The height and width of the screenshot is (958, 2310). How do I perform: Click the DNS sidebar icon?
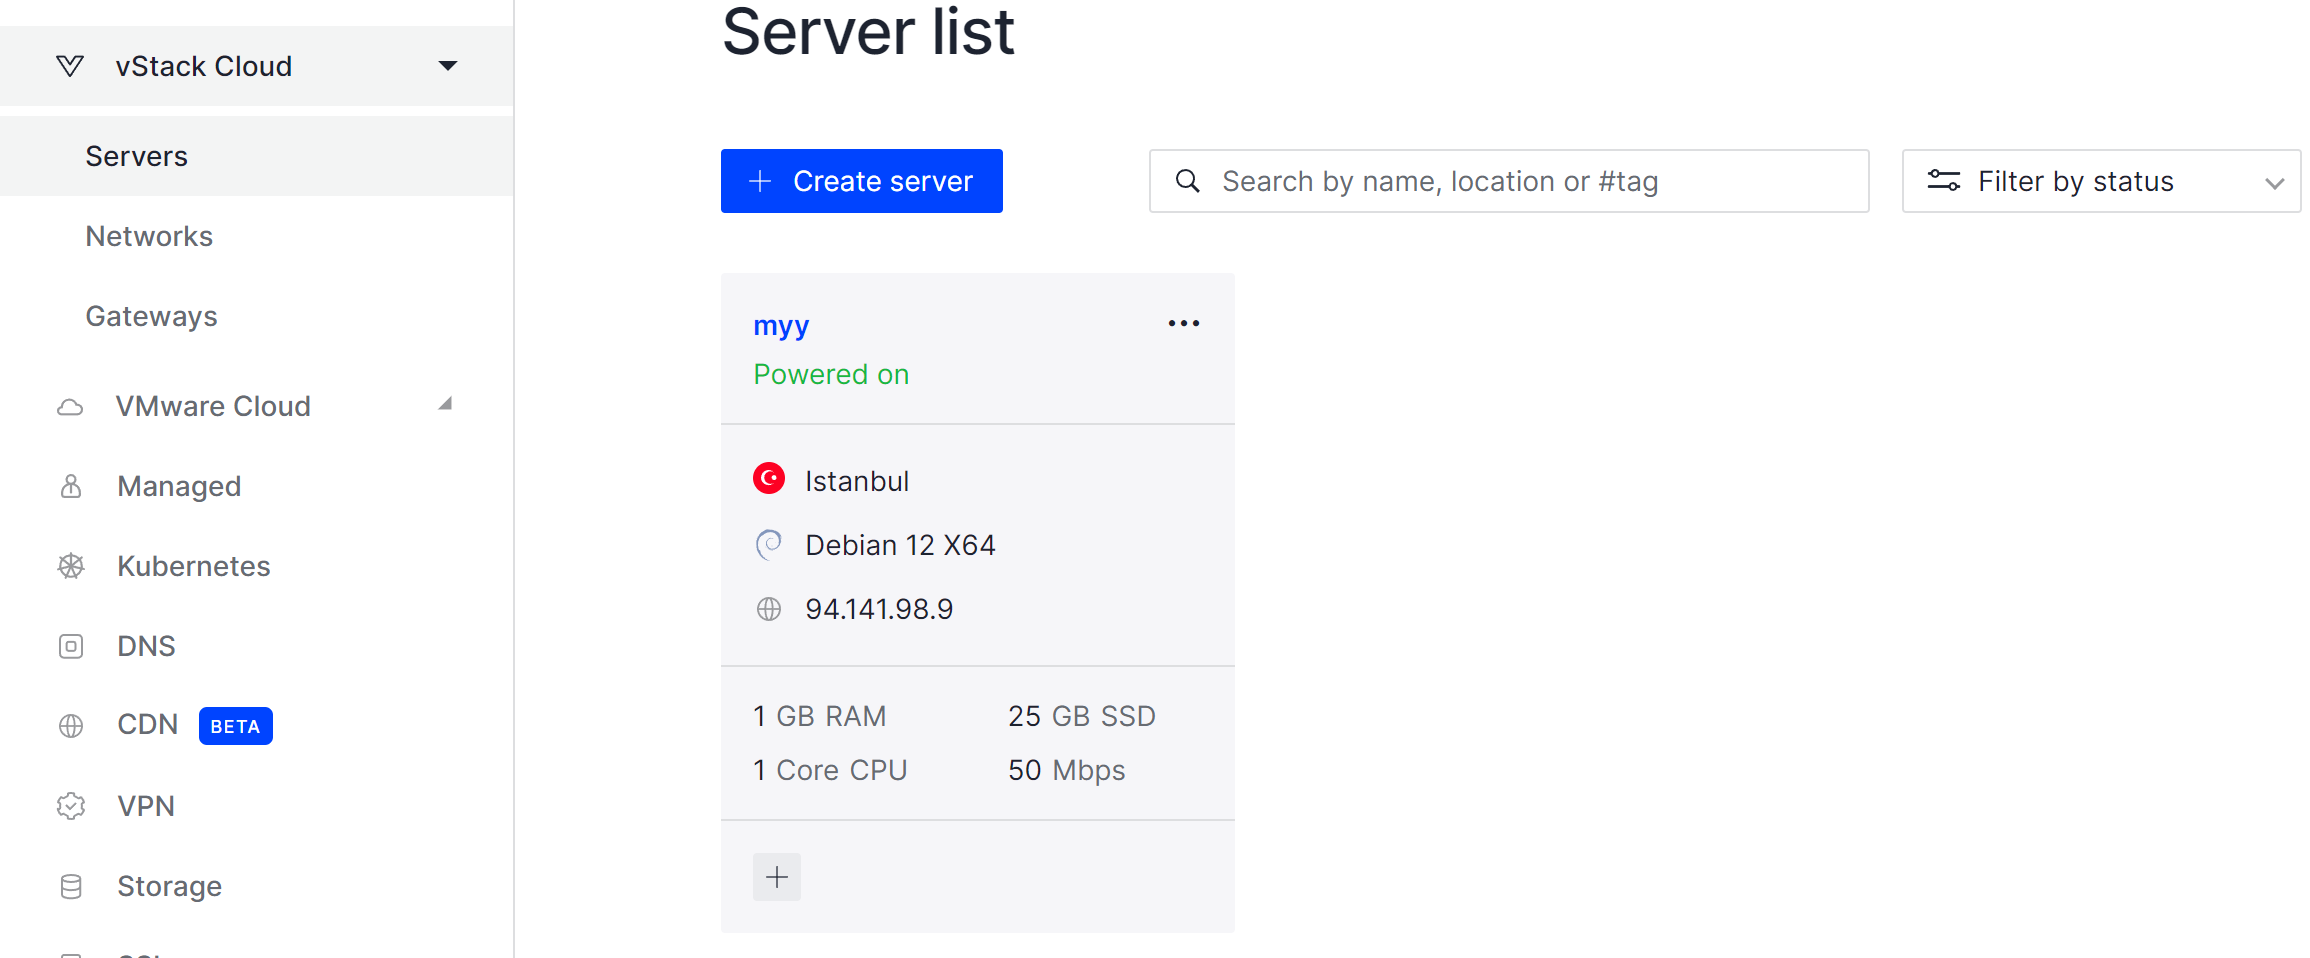coord(71,646)
